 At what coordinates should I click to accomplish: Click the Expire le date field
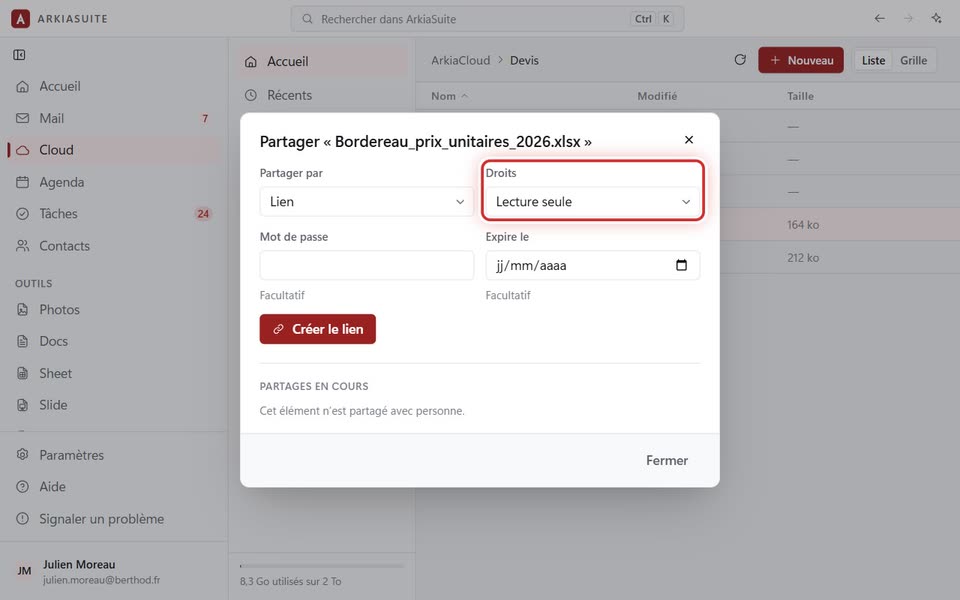(x=593, y=265)
